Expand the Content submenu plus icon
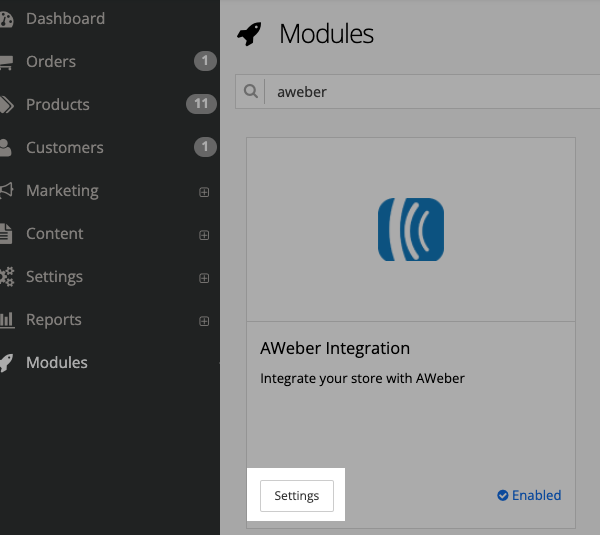Viewport: 600px width, 535px height. coord(204,235)
